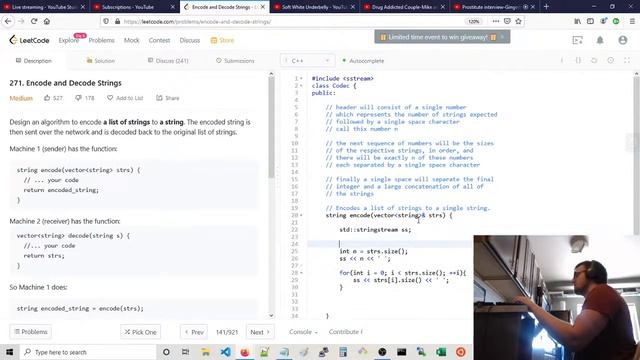Reset code to default icon
The width and height of the screenshot is (640, 360).
click(x=594, y=60)
